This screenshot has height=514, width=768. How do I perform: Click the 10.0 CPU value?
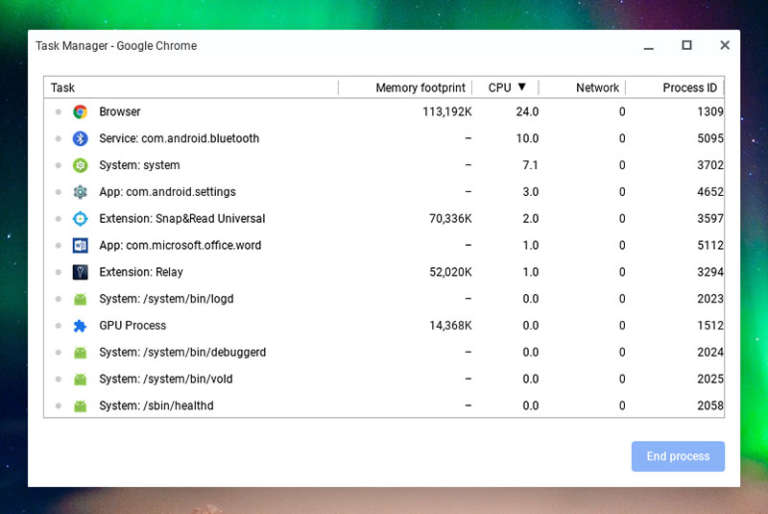[527, 139]
